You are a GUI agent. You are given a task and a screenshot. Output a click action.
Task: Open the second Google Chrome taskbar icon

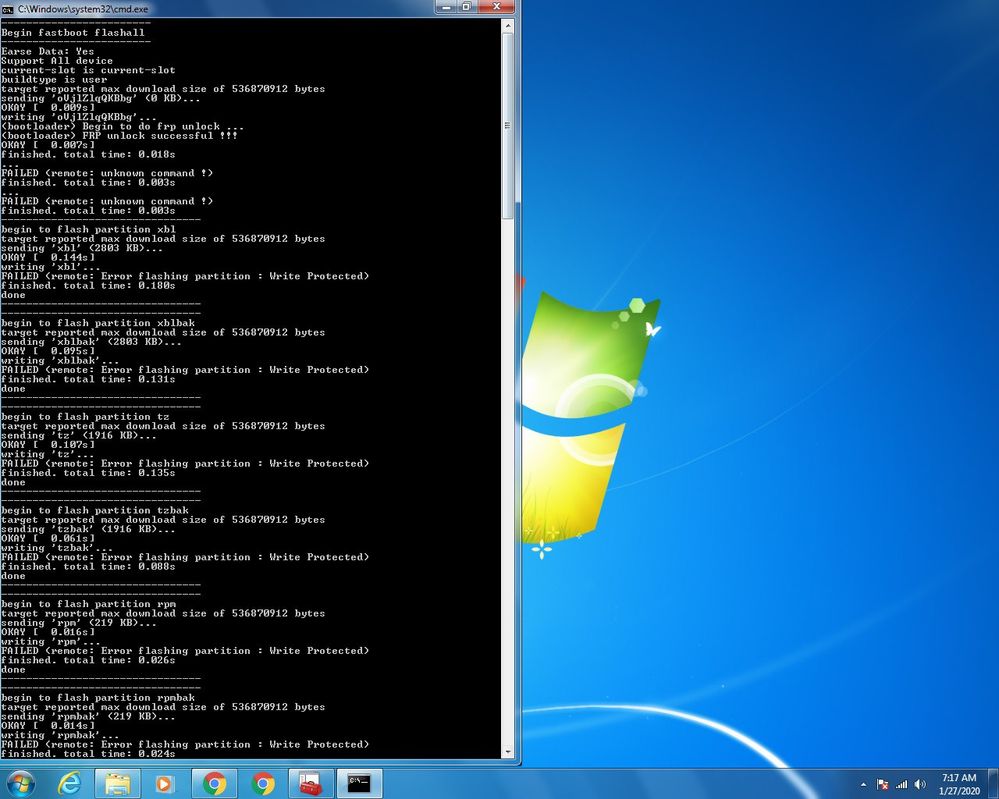(261, 783)
